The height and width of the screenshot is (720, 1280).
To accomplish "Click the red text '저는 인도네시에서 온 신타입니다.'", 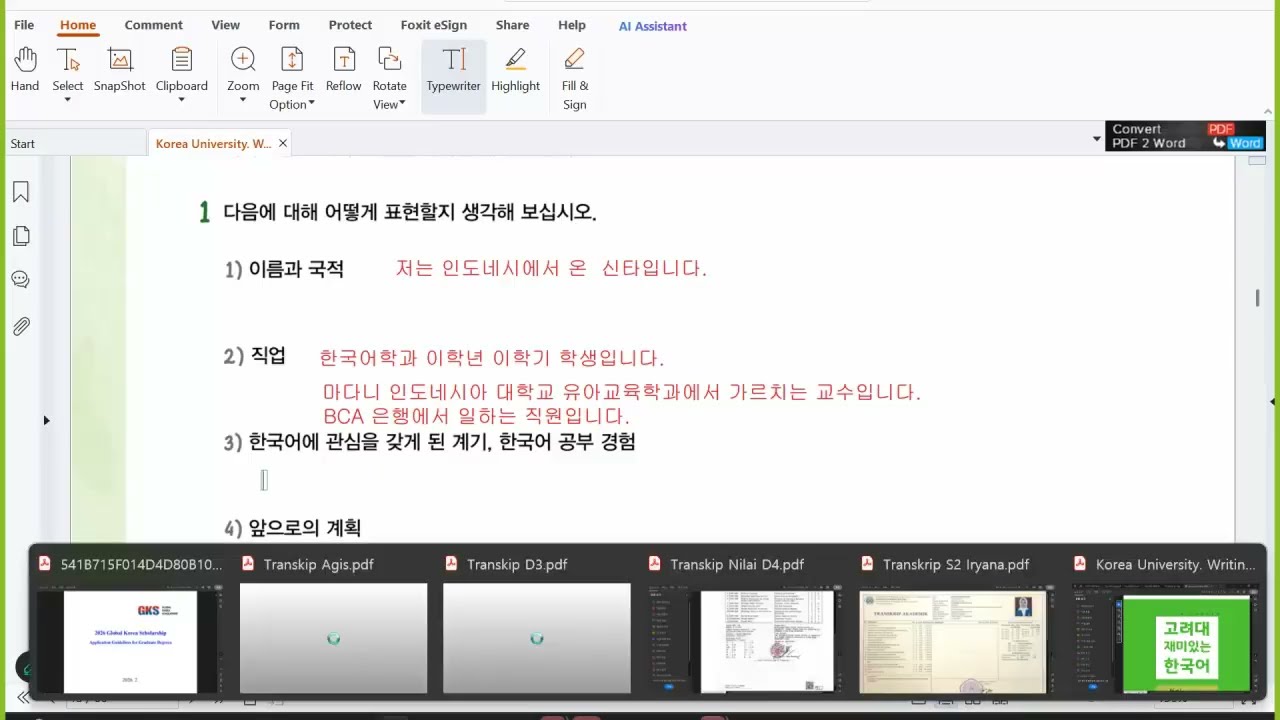I will coord(551,268).
